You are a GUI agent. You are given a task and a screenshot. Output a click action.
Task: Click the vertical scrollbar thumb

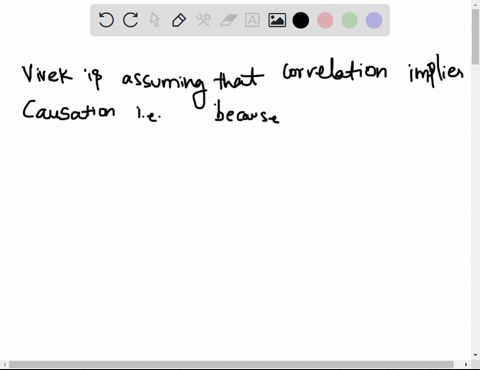tap(476, 37)
